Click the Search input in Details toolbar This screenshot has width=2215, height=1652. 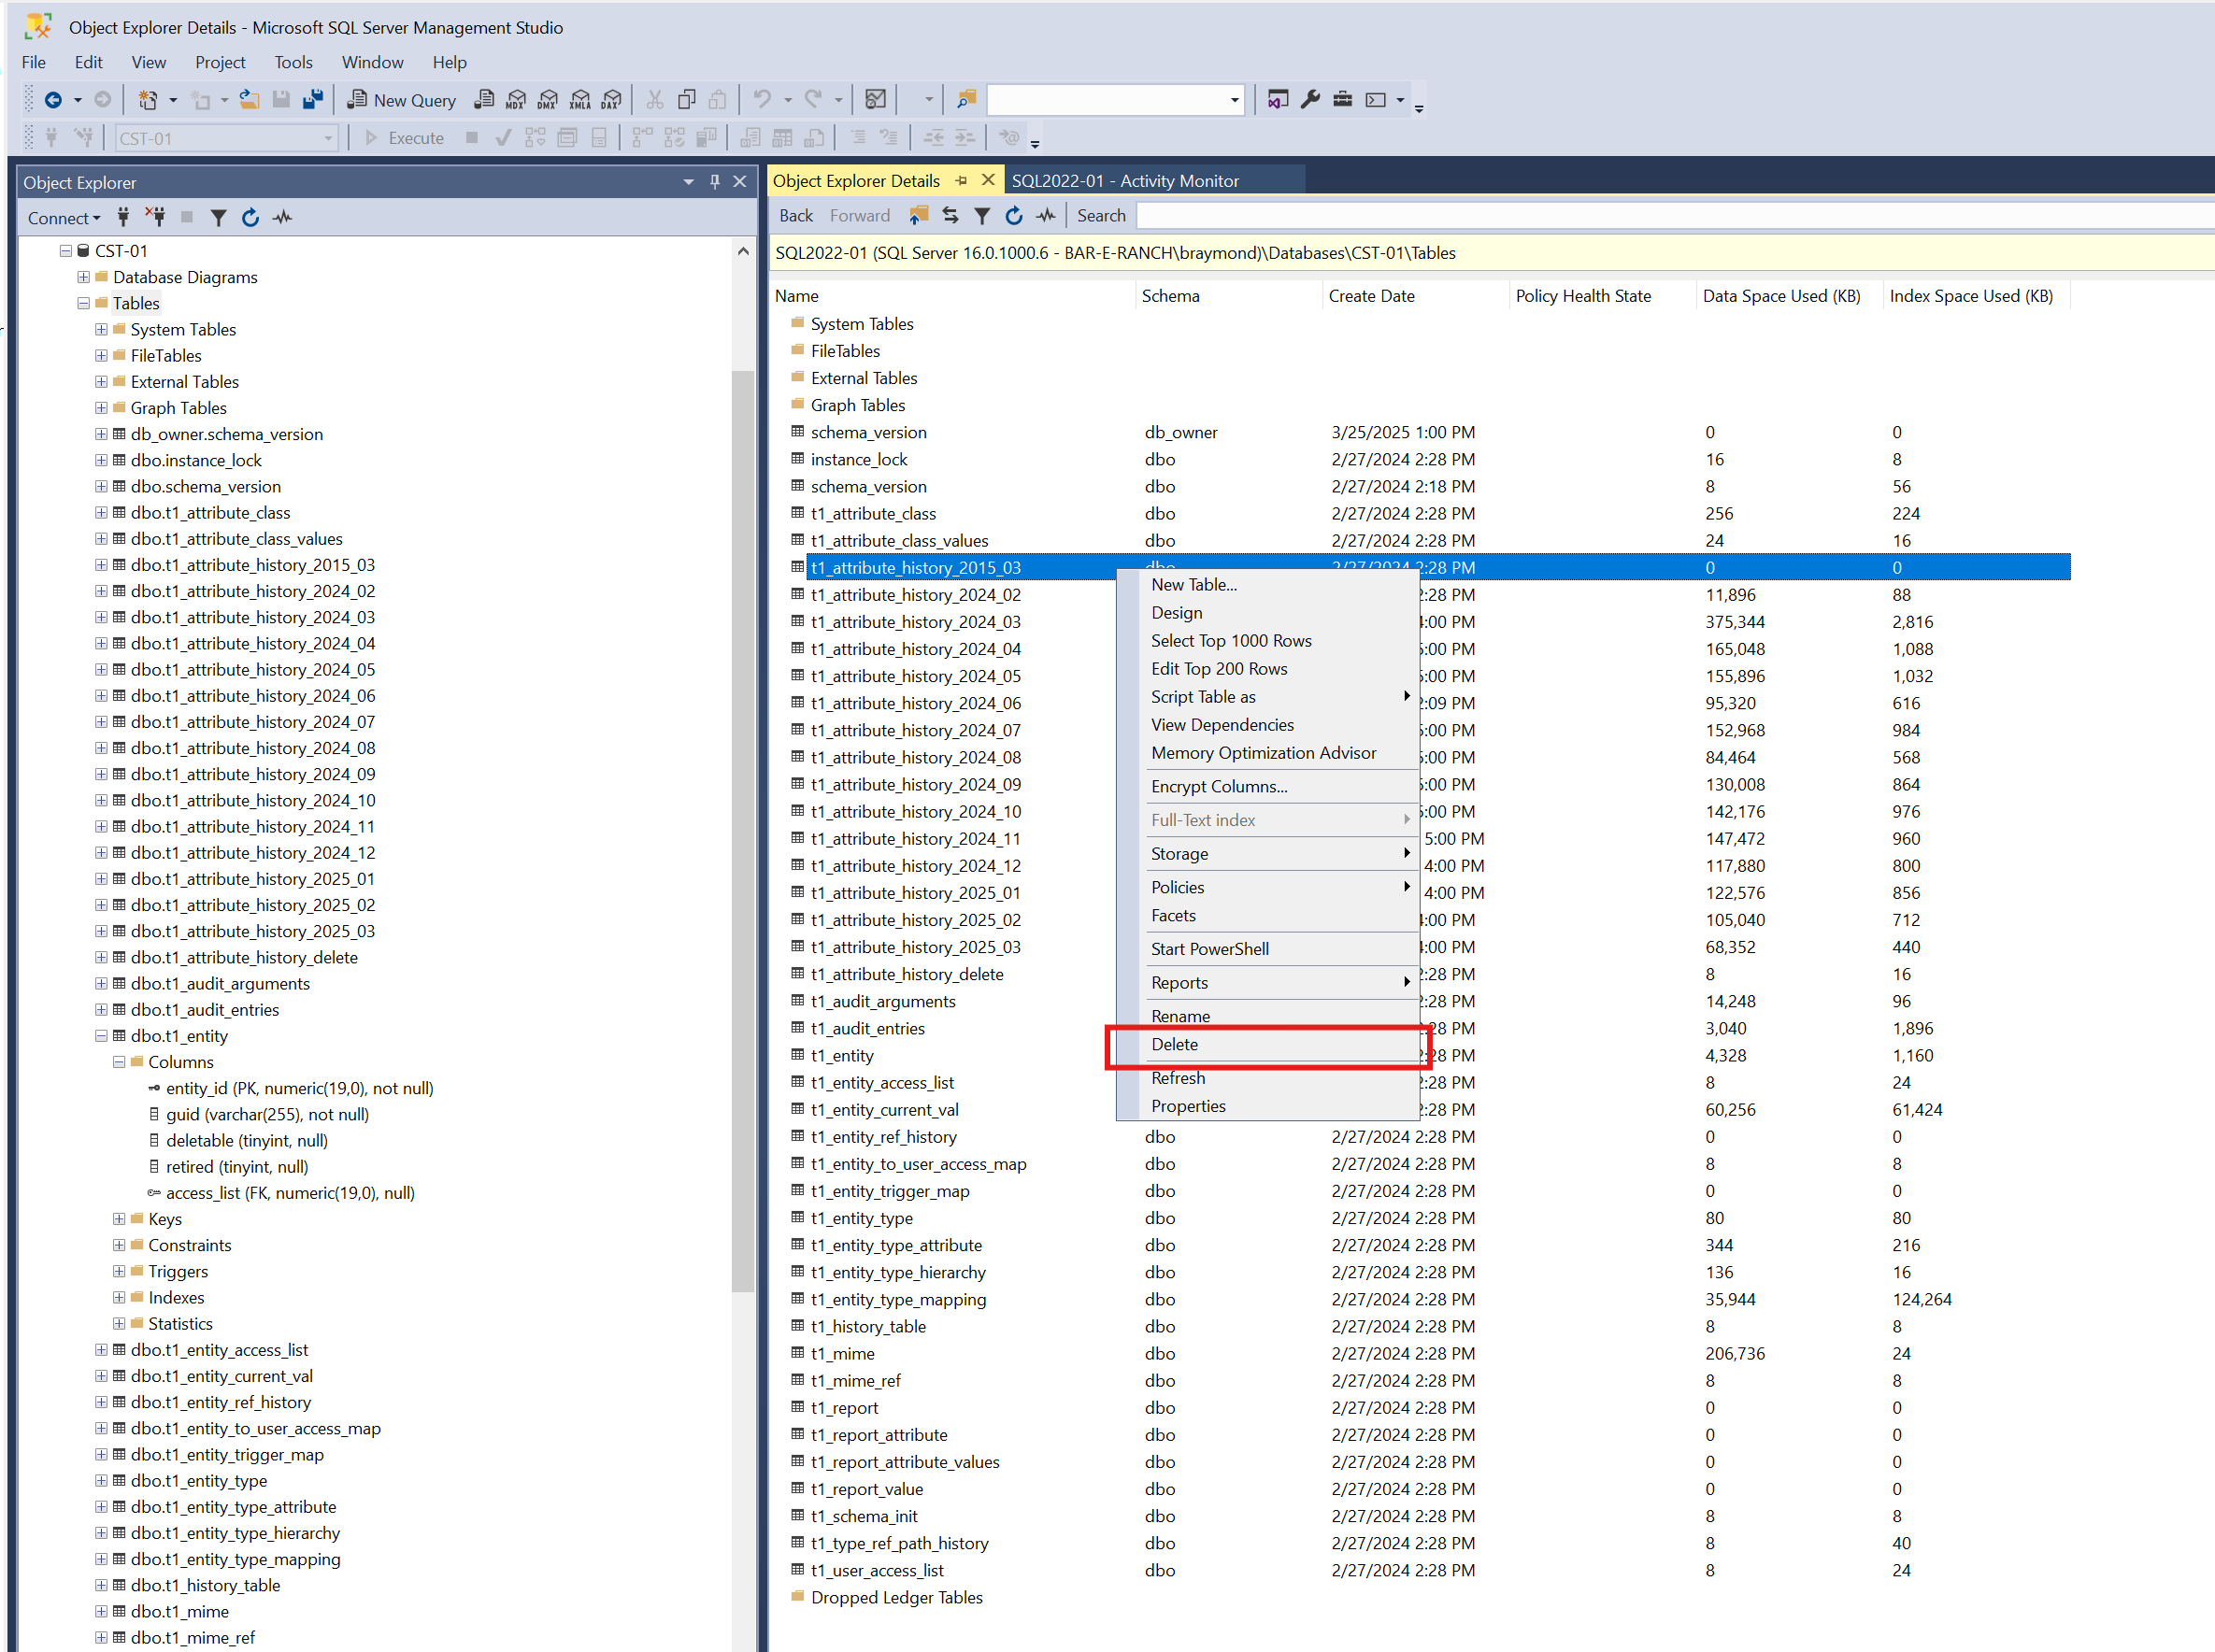pyautogui.click(x=1674, y=216)
